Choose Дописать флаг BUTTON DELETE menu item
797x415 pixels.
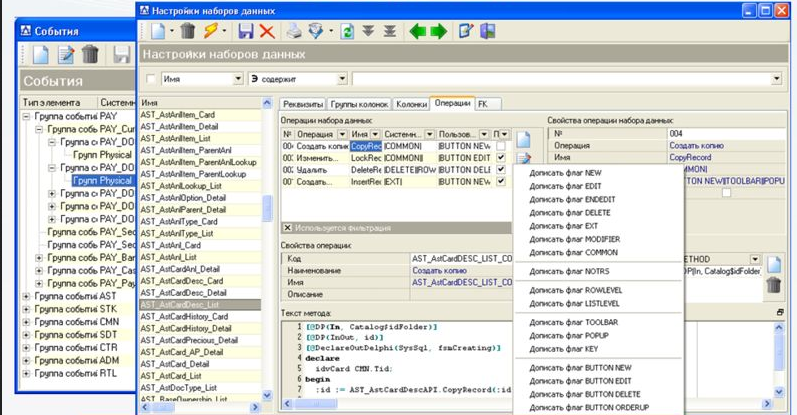point(585,394)
